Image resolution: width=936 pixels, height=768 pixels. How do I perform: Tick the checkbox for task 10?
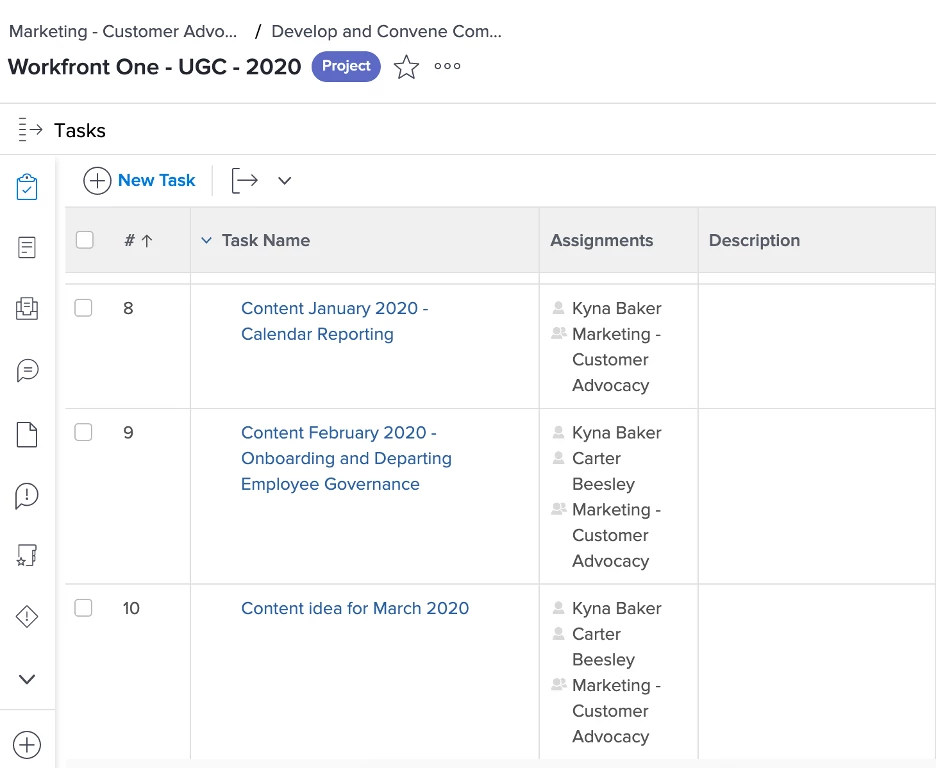(84, 608)
